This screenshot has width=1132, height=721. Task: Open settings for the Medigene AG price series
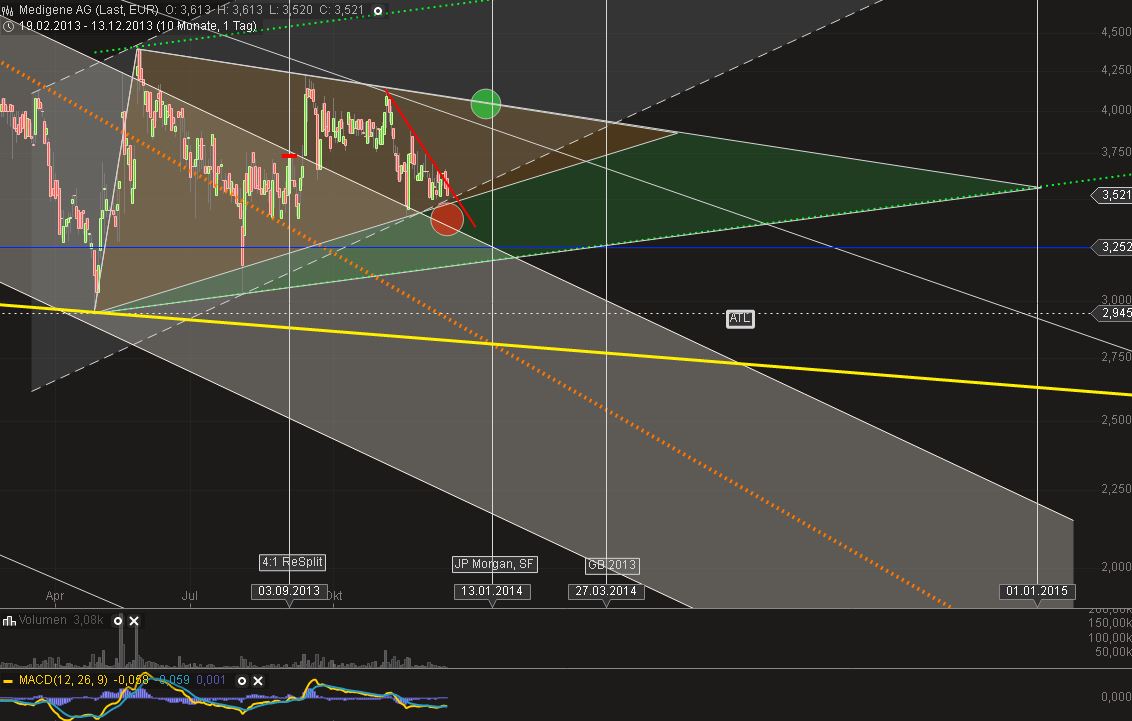click(x=378, y=11)
